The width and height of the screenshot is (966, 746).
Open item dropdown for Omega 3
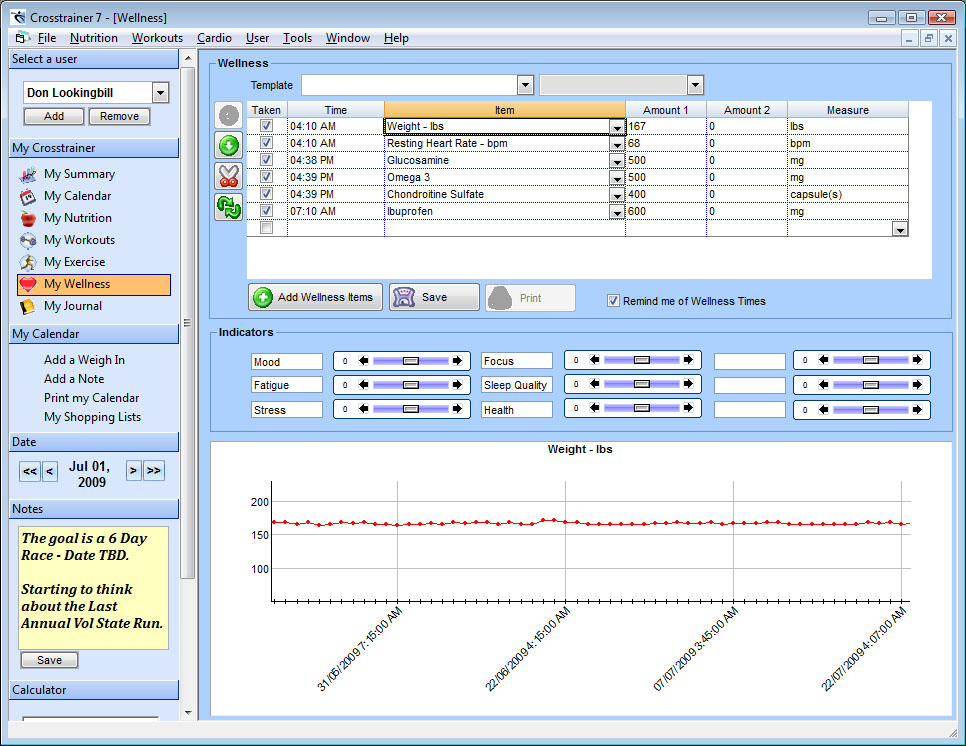(617, 178)
